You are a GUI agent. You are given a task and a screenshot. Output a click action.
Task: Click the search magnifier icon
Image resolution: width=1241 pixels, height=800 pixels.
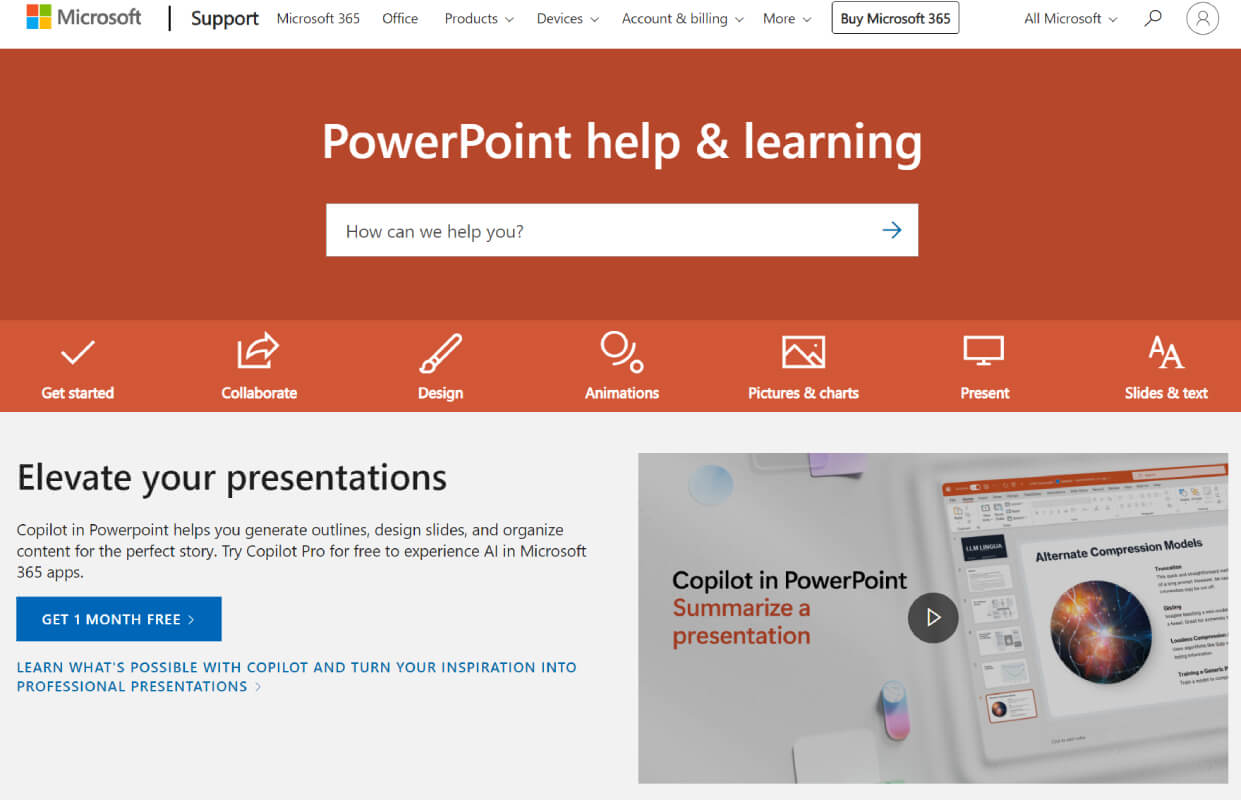1153,18
